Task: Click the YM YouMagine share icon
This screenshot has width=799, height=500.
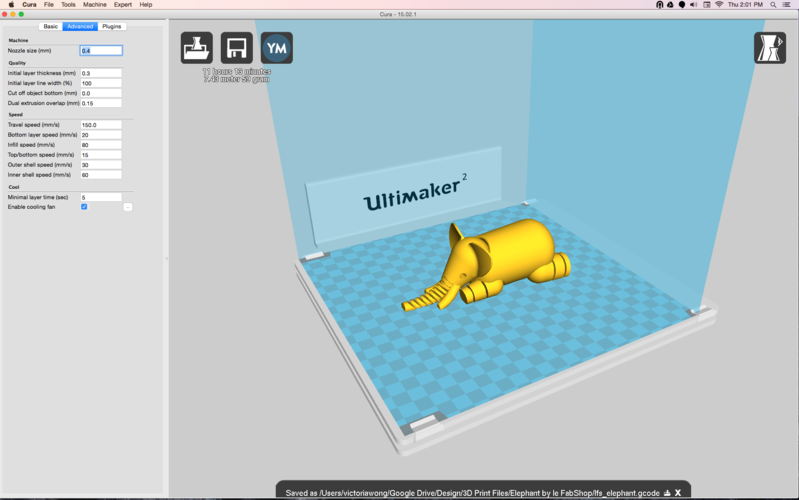Action: coord(277,48)
